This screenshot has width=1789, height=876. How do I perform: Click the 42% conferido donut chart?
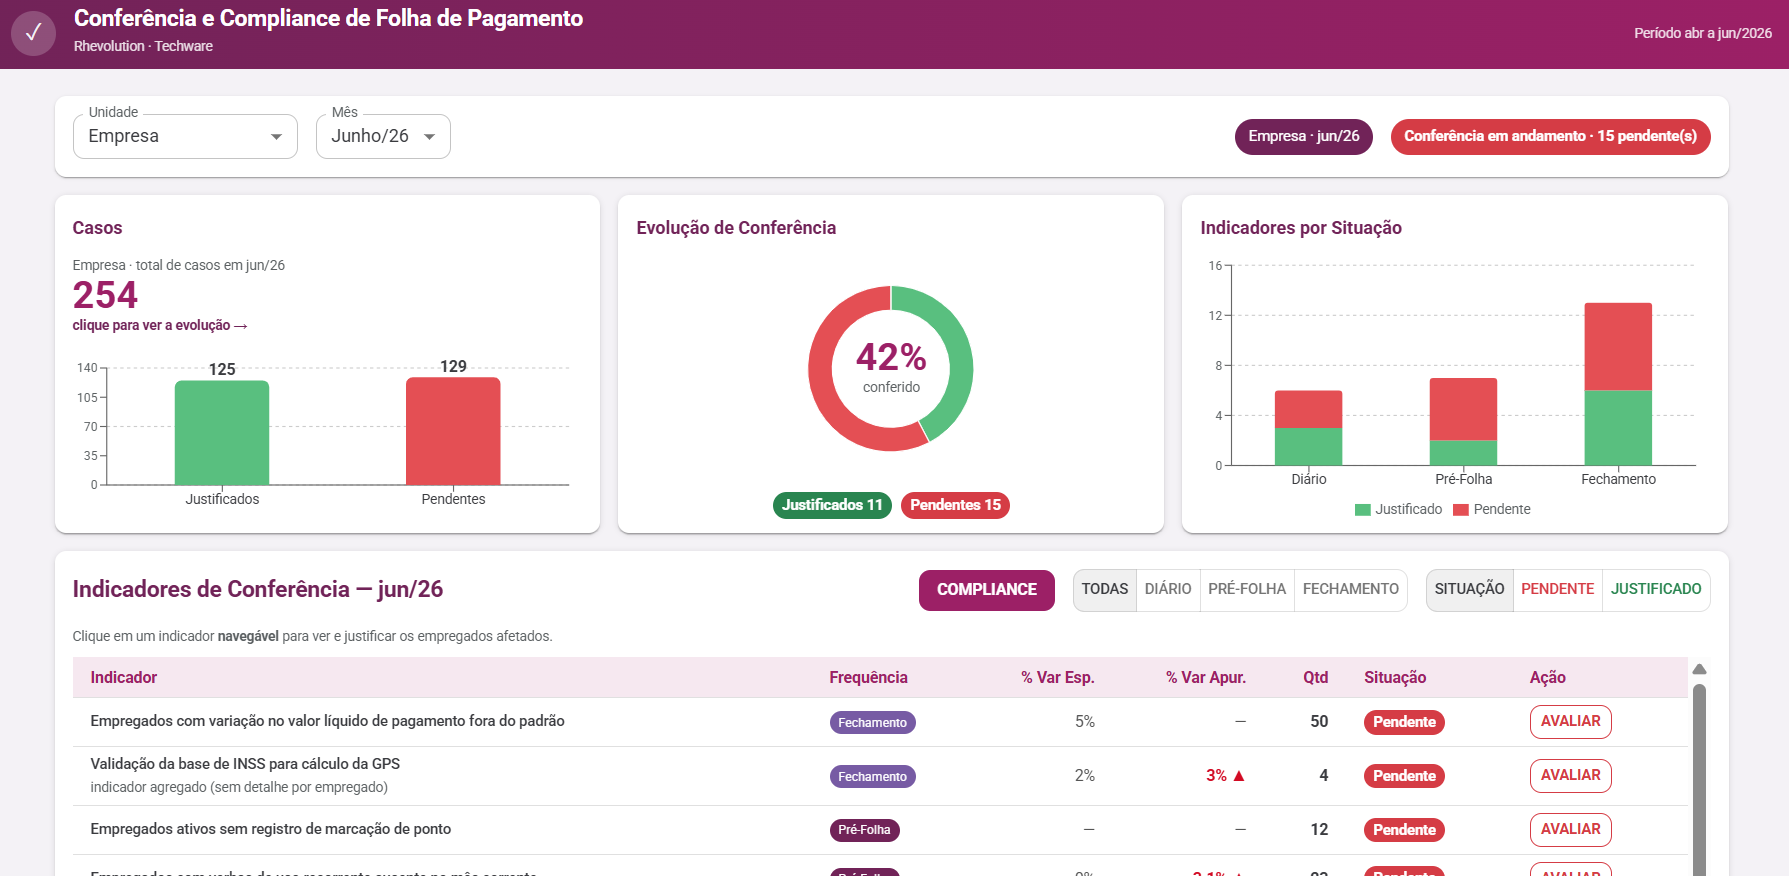point(891,368)
